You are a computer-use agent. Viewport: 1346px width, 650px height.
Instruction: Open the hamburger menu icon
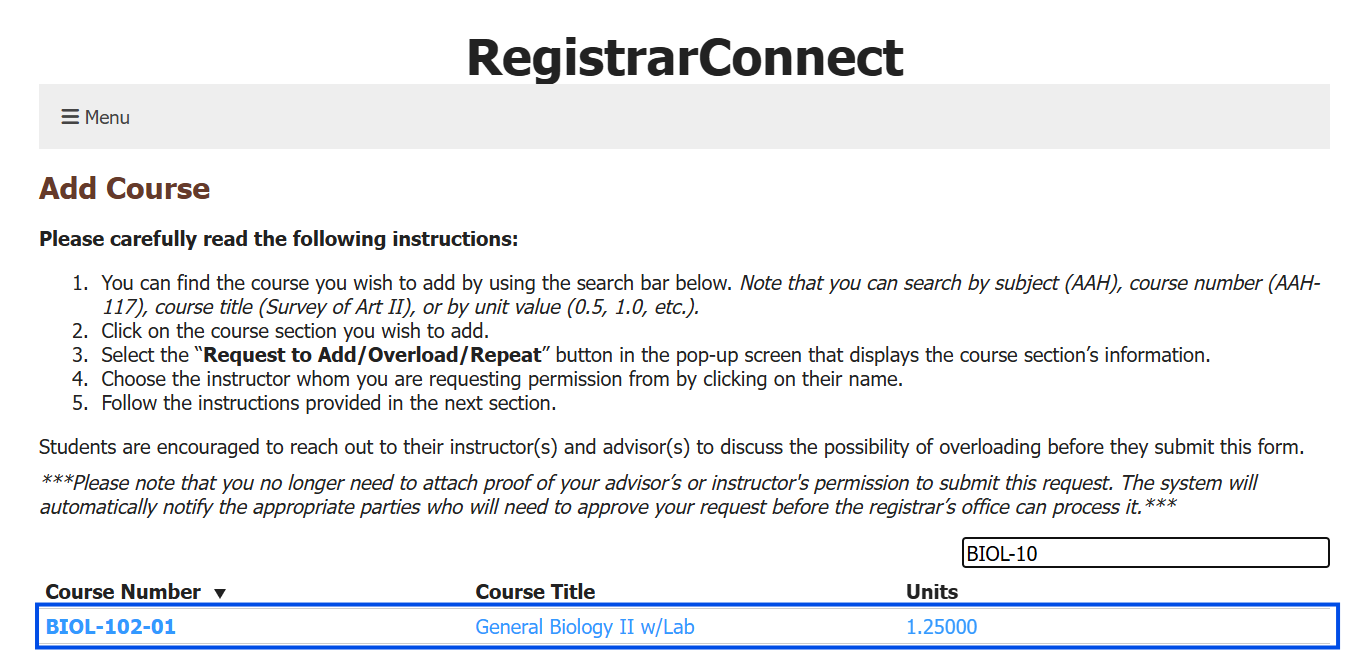(x=70, y=117)
